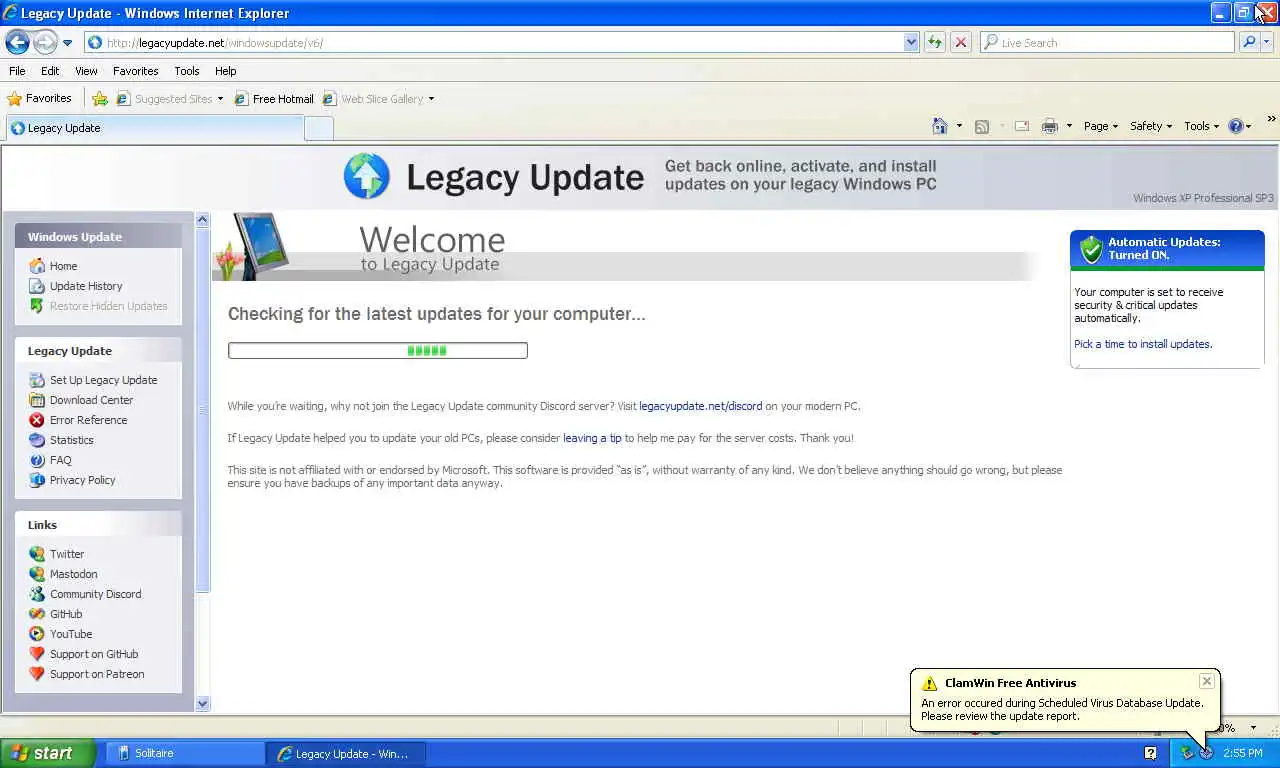Click the Legacy Update taskbar button

[x=346, y=753]
